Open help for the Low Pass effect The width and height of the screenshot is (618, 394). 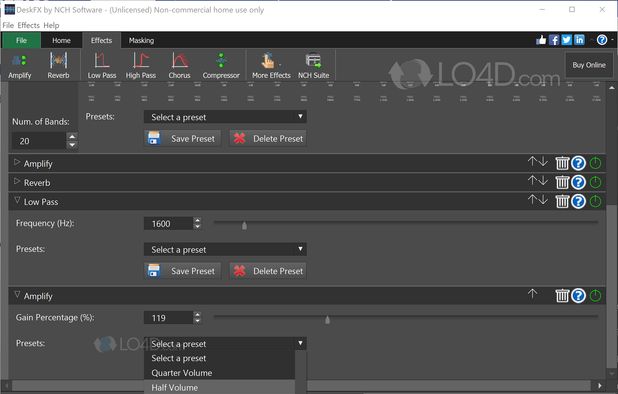coord(579,201)
